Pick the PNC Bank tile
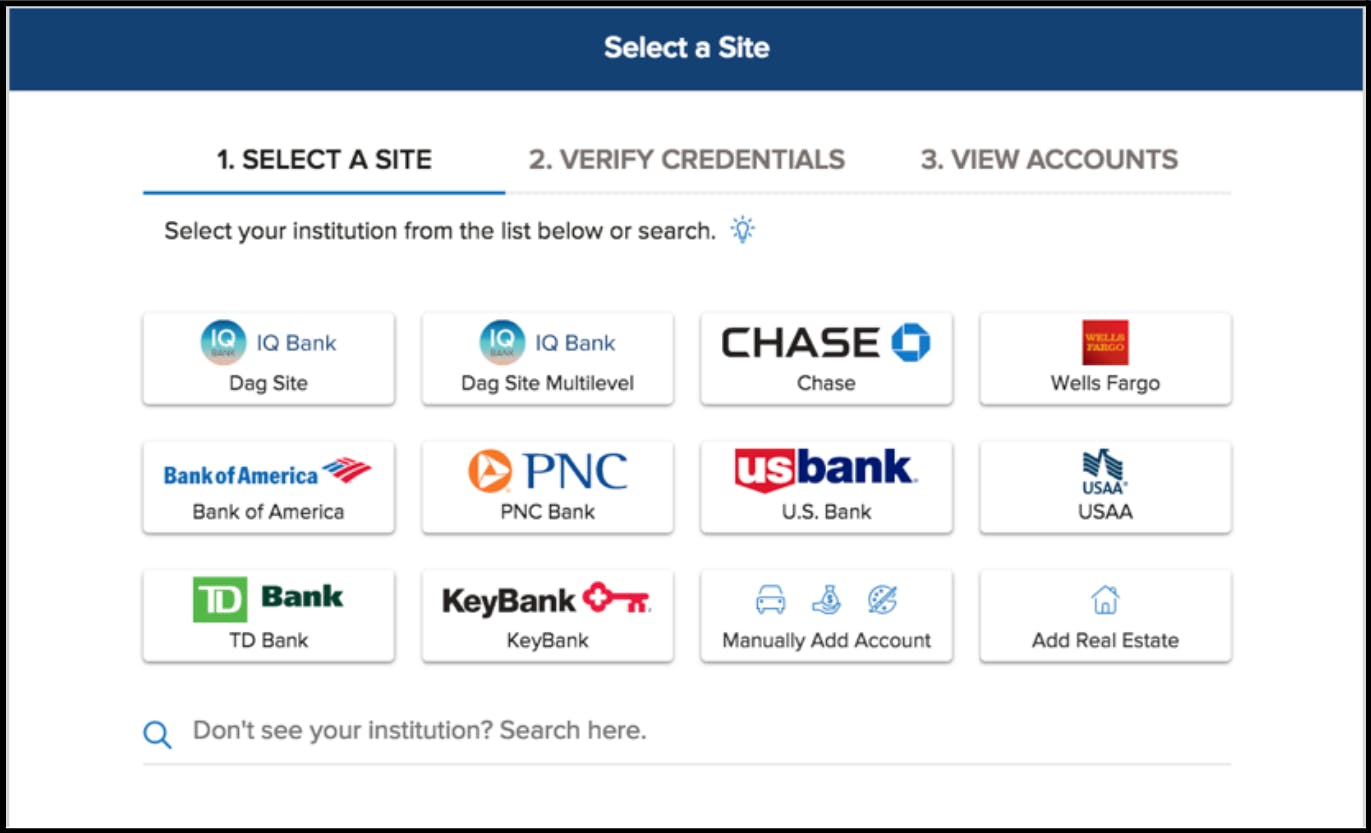The width and height of the screenshot is (1371, 833). [x=547, y=488]
